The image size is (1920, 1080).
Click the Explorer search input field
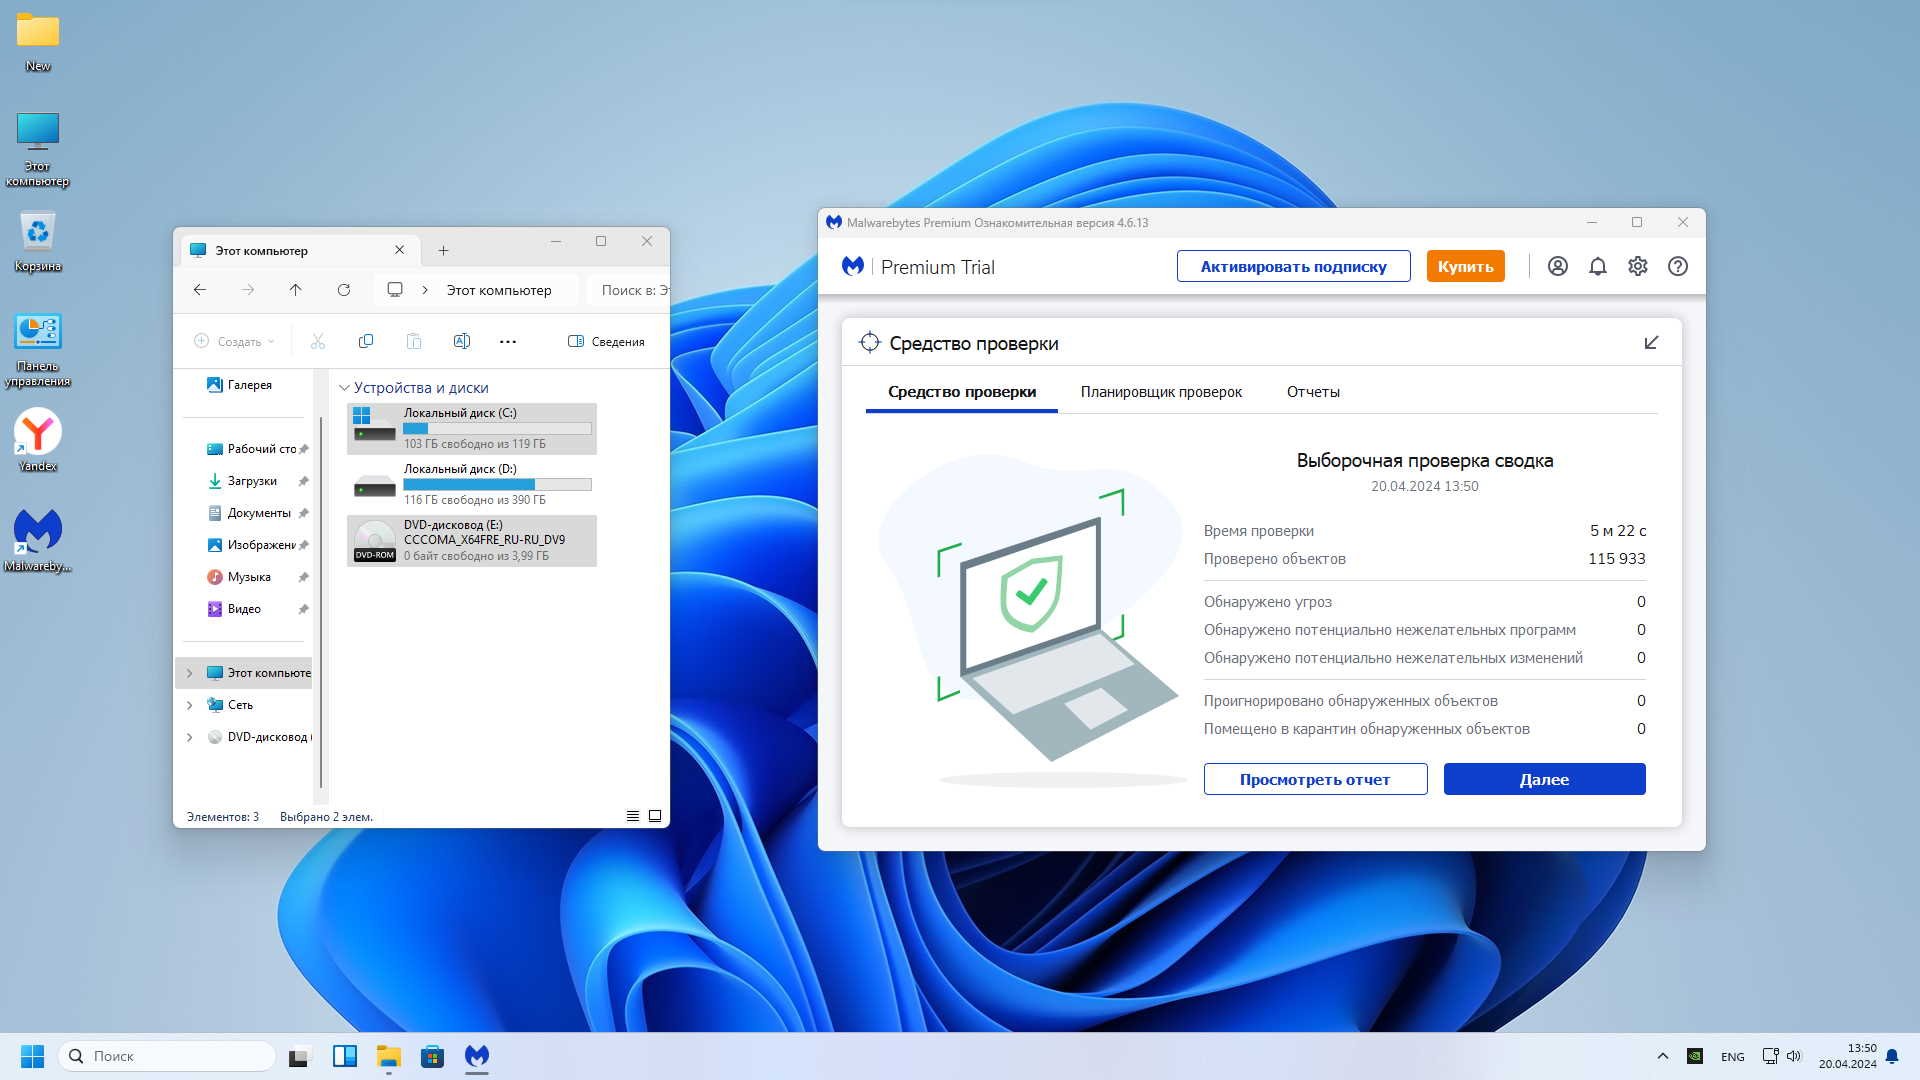[x=630, y=290]
